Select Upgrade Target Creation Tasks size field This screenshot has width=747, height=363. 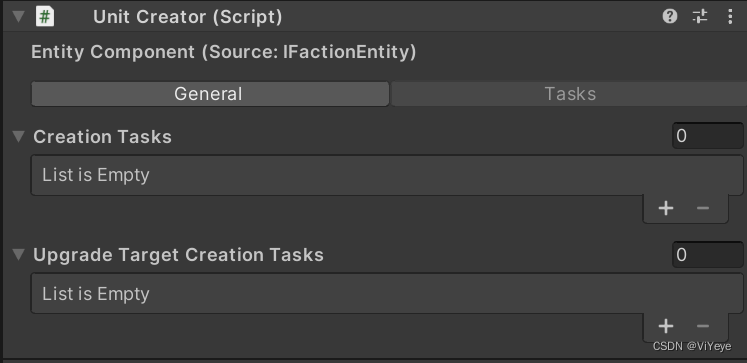tap(708, 255)
